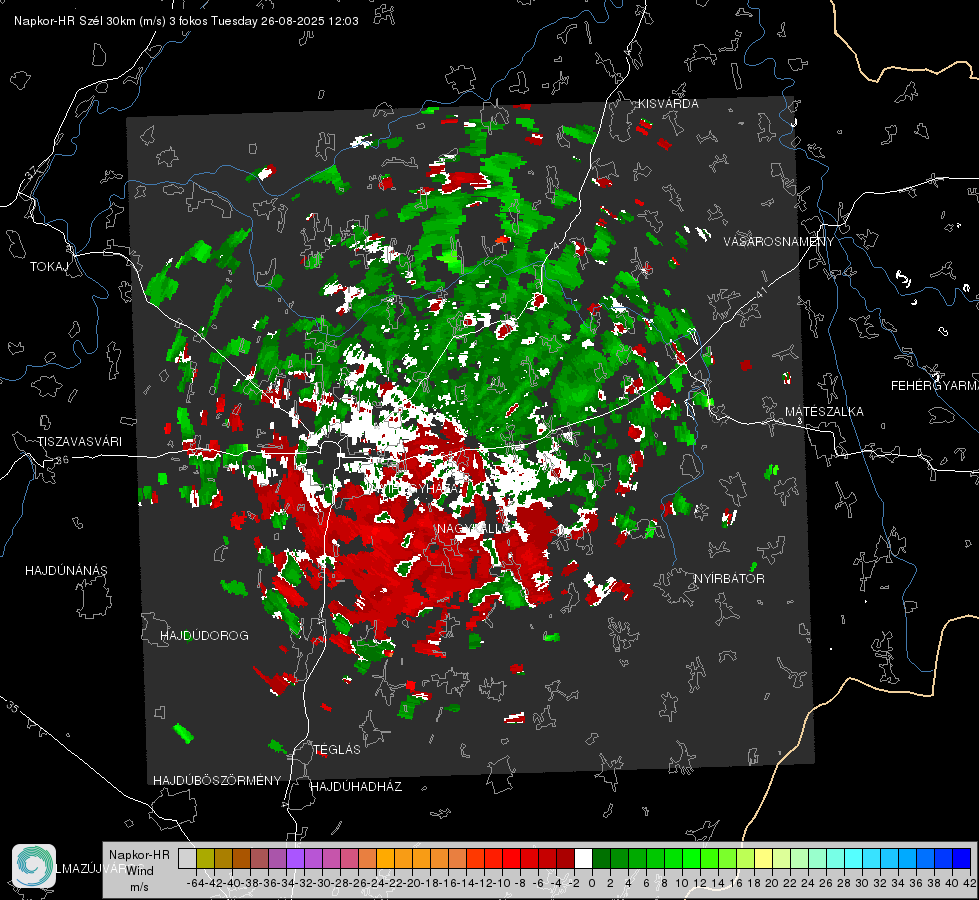Click the road number 35 label

(x=14, y=708)
